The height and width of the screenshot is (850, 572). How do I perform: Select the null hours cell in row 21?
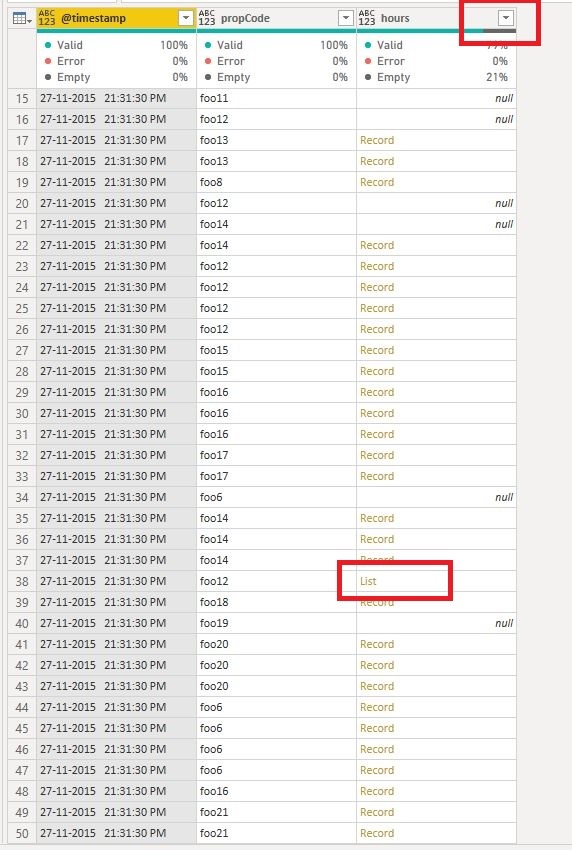pyautogui.click(x=436, y=224)
